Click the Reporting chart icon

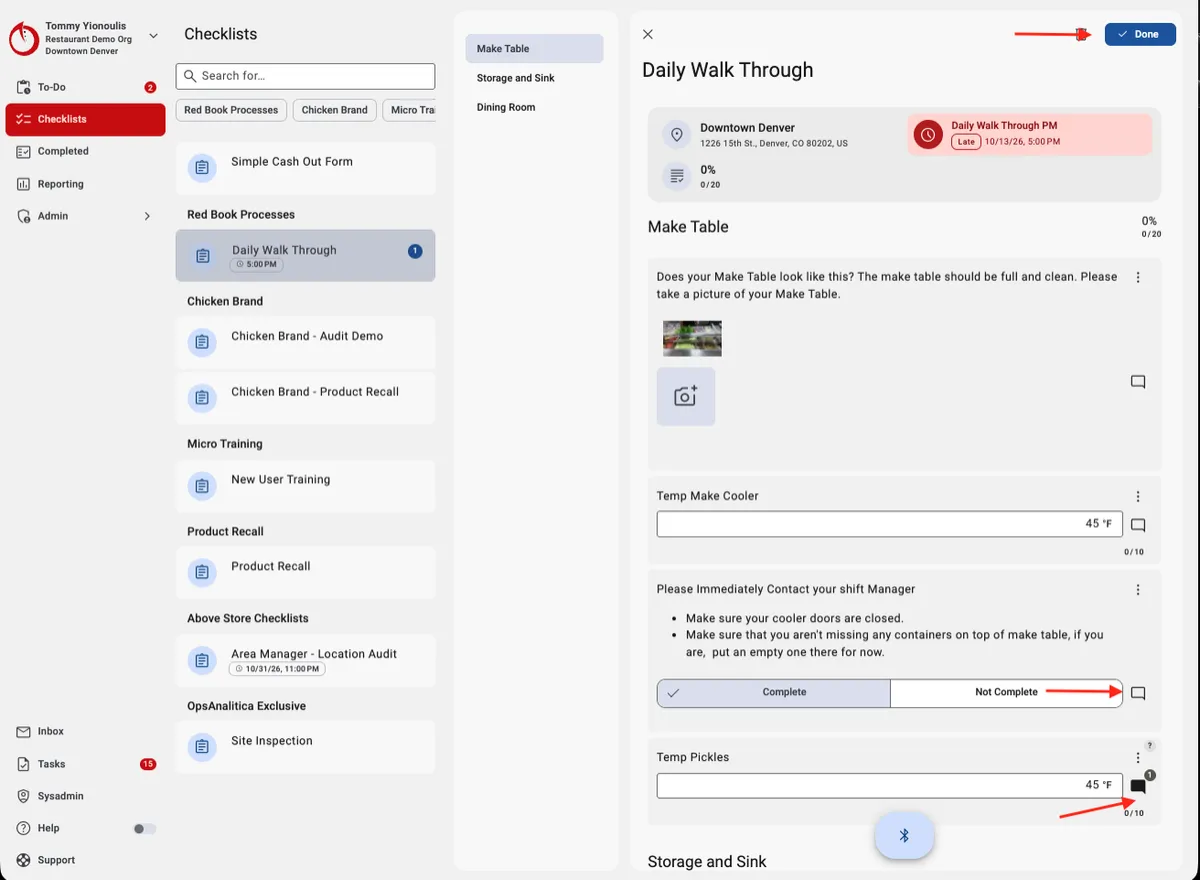pyautogui.click(x=24, y=184)
